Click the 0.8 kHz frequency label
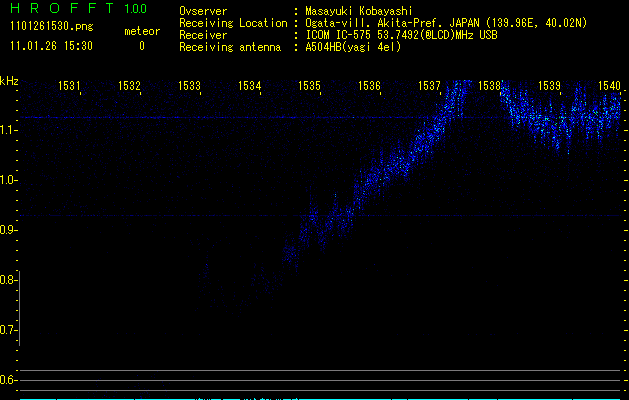Image resolution: width=629 pixels, height=400 pixels. pyautogui.click(x=7, y=280)
